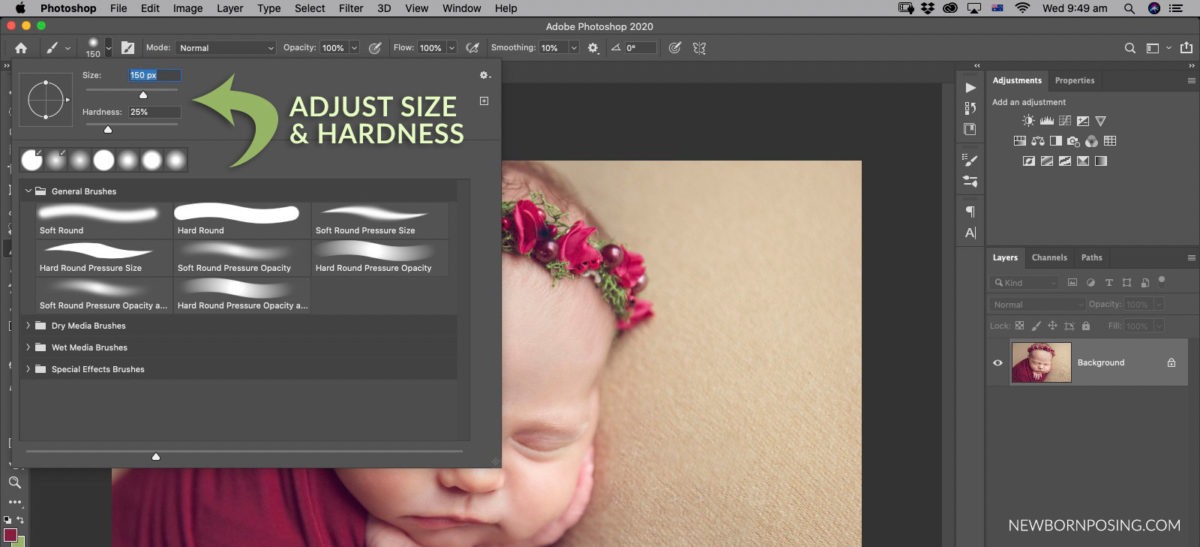Click the Opacity 100% field in options bar
1200x547 pixels.
tap(333, 48)
